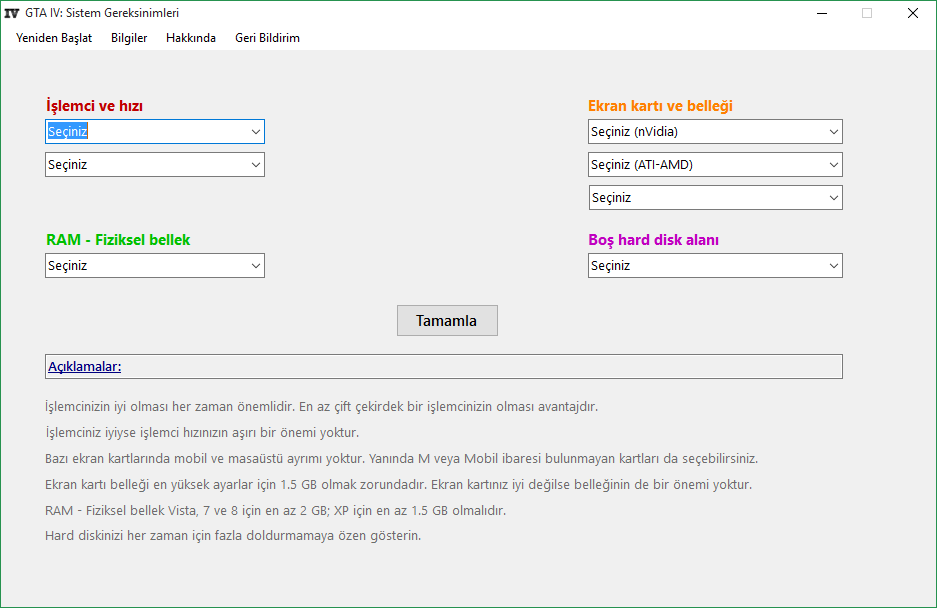Click the GTA IV icon in the title bar
The width and height of the screenshot is (937, 608).
point(12,13)
